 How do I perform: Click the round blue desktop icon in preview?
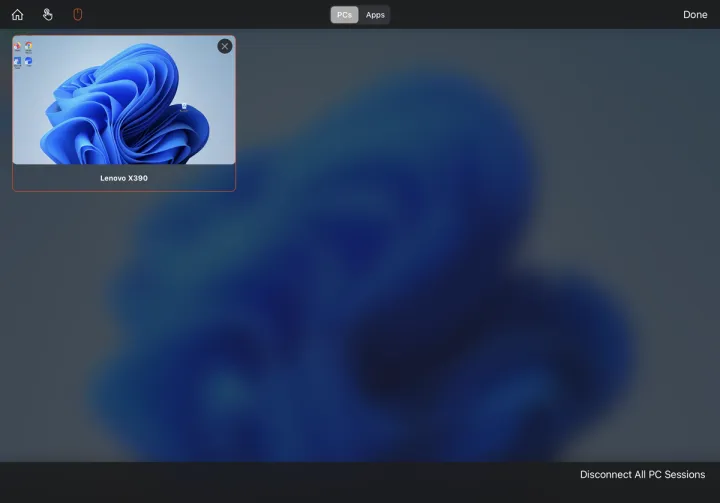[x=28, y=61]
